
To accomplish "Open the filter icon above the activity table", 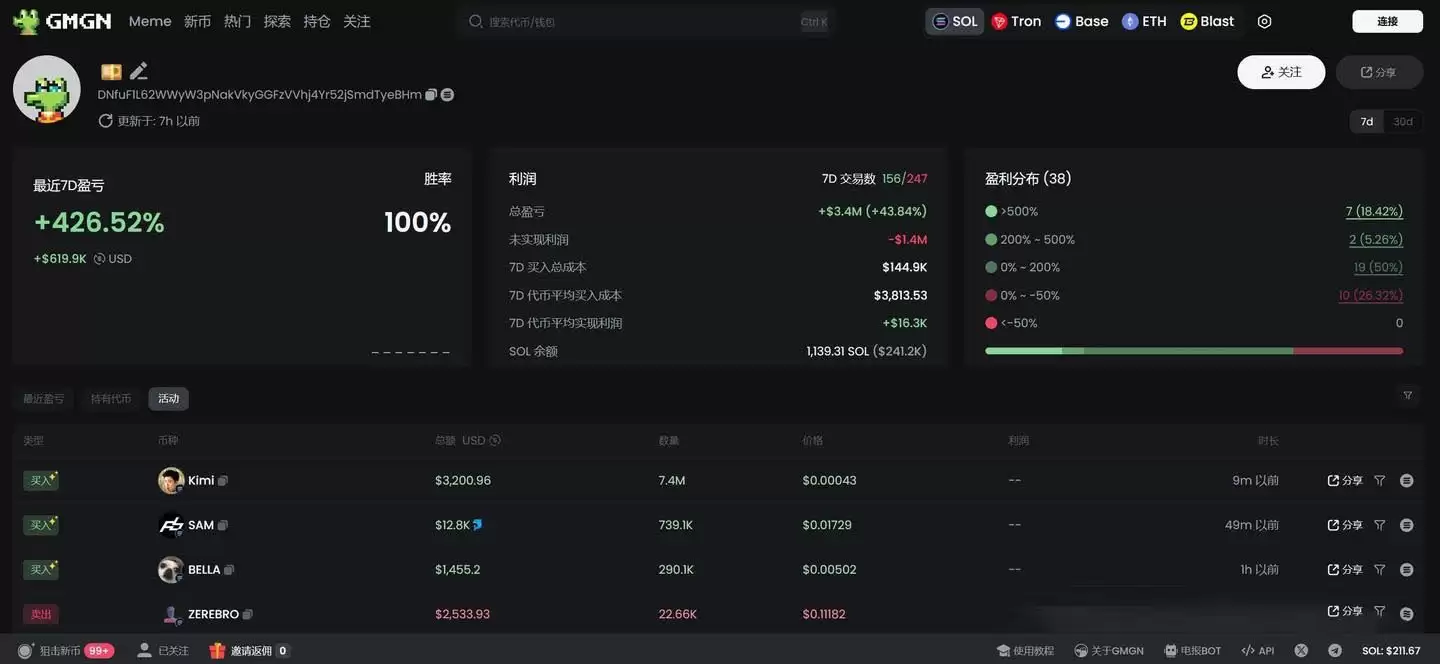I will [x=1407, y=394].
